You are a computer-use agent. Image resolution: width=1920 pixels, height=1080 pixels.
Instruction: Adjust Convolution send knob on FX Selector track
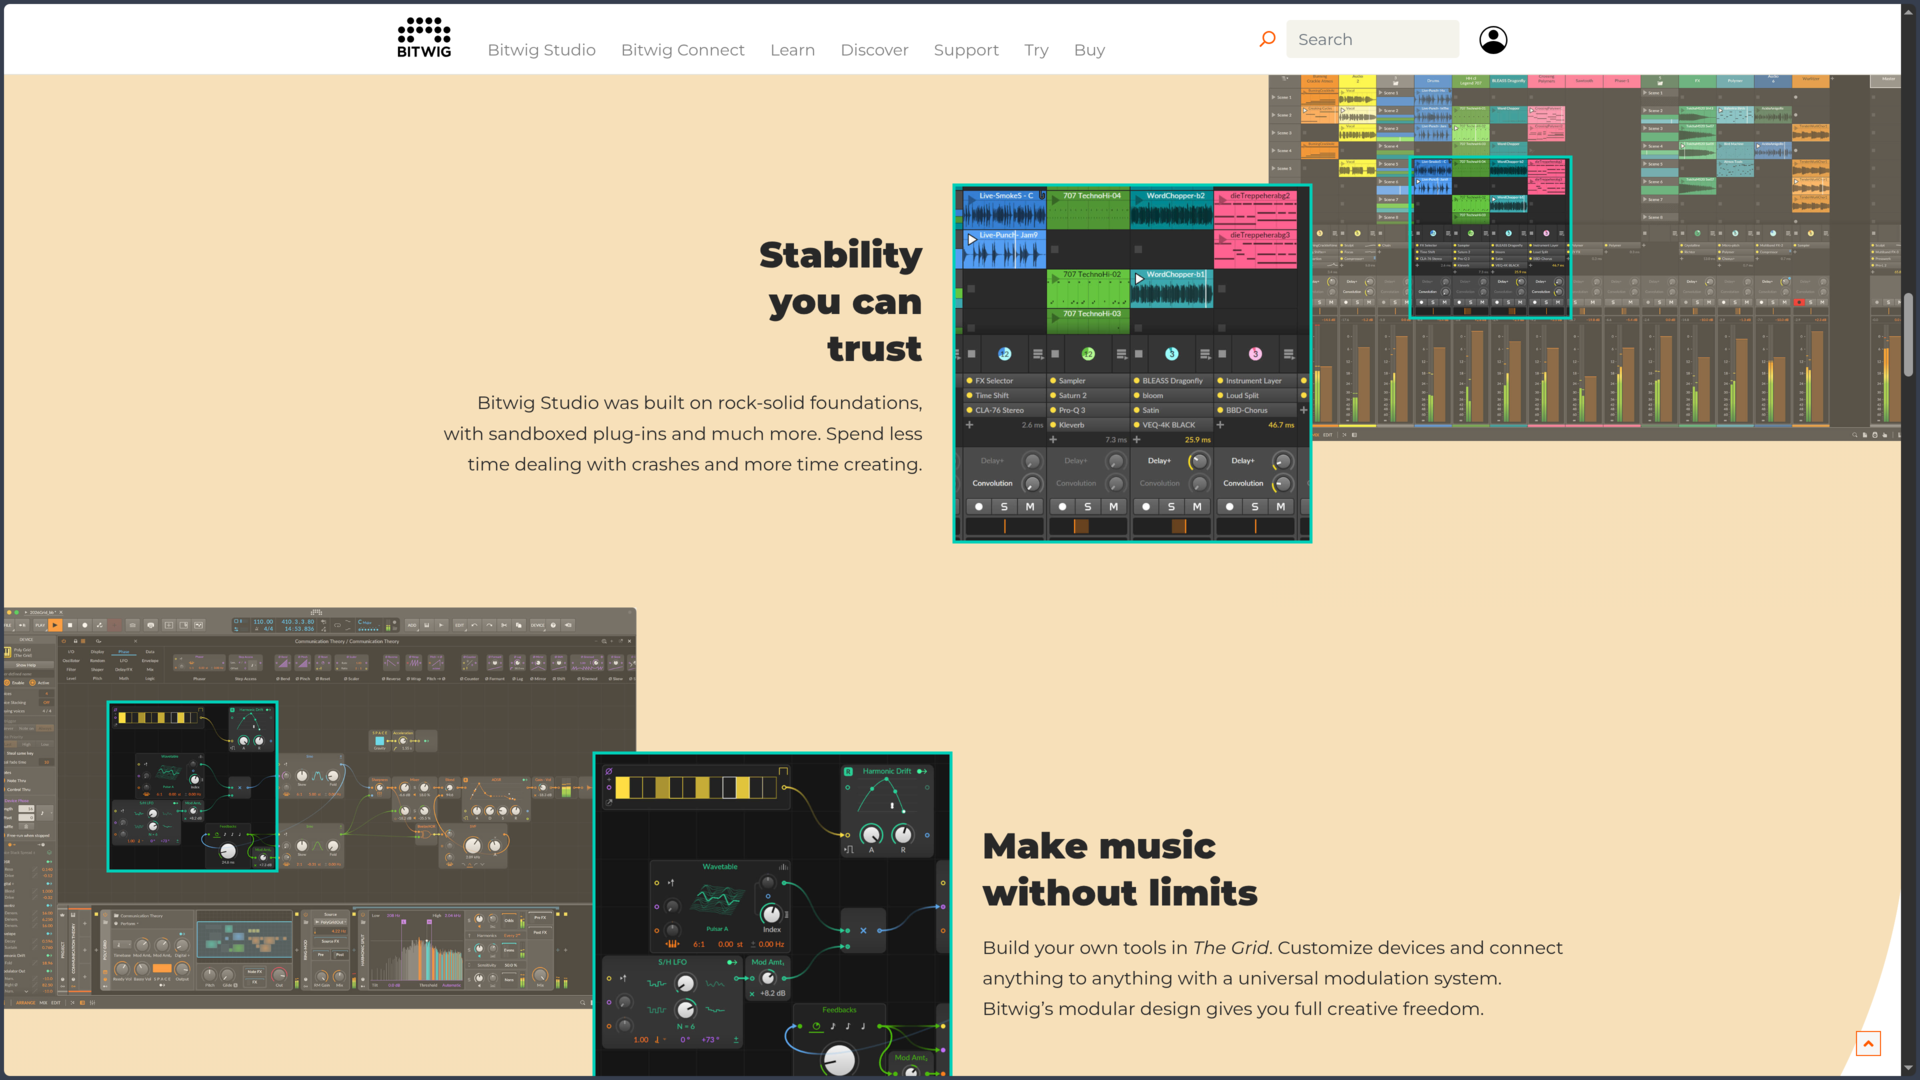click(1032, 484)
